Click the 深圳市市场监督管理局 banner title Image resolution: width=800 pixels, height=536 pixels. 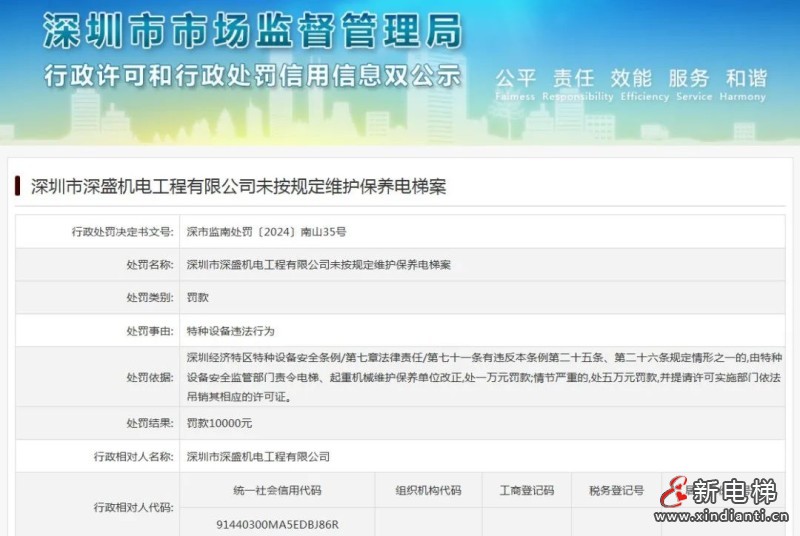tap(253, 31)
